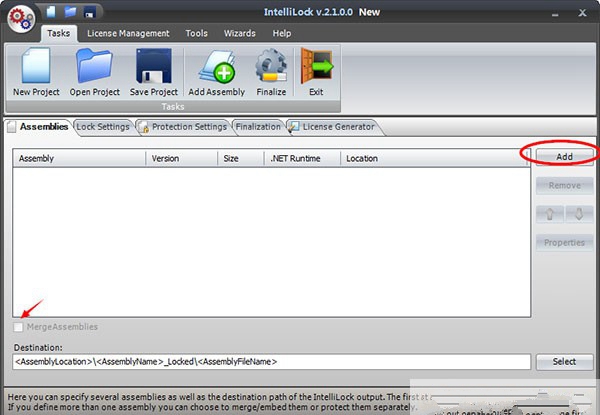Open the Tasks ribbon tab
This screenshot has height=415, width=600.
click(59, 34)
